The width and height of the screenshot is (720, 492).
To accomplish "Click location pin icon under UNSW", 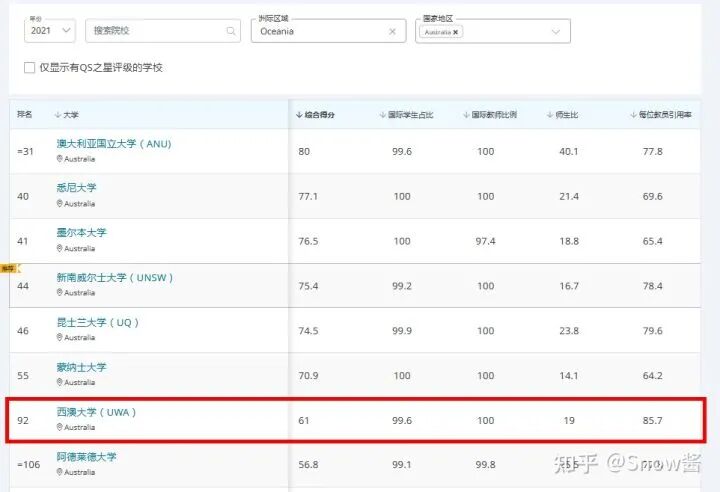I will [x=59, y=292].
